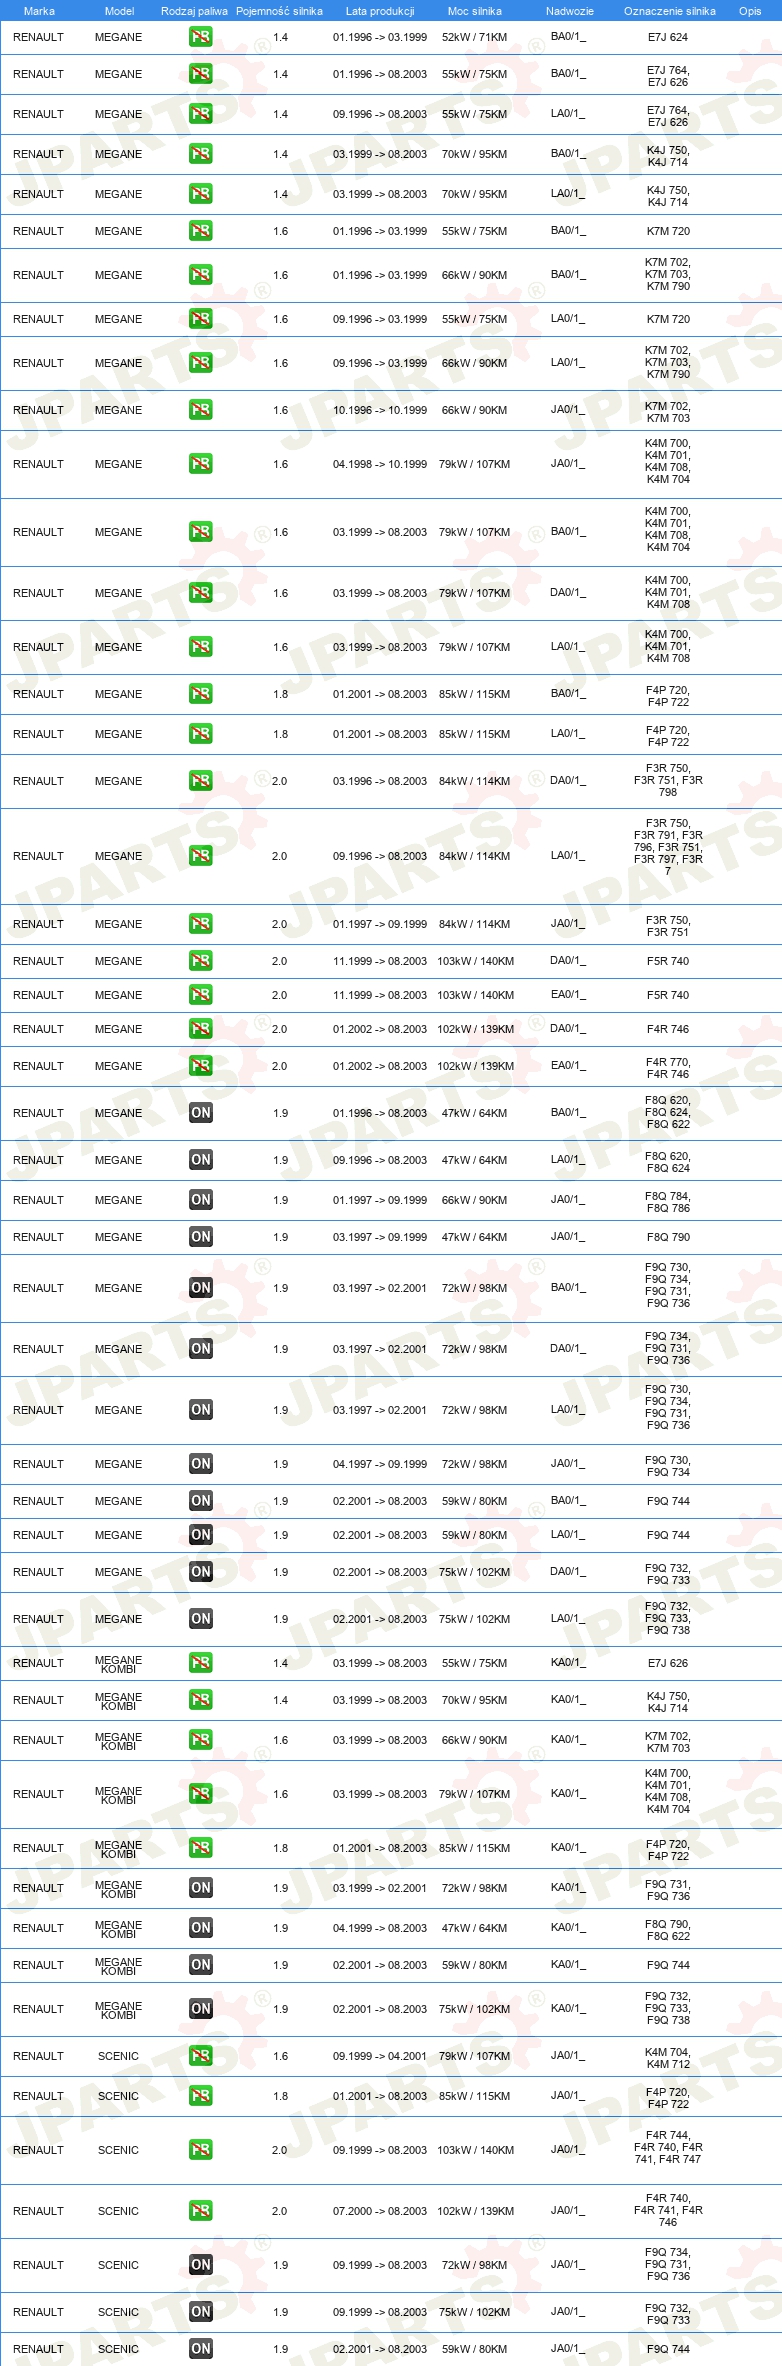Click petrol icon in Megane EA0/1_ F5R 740 row
Image resolution: width=782 pixels, height=2366 pixels.
point(200,995)
